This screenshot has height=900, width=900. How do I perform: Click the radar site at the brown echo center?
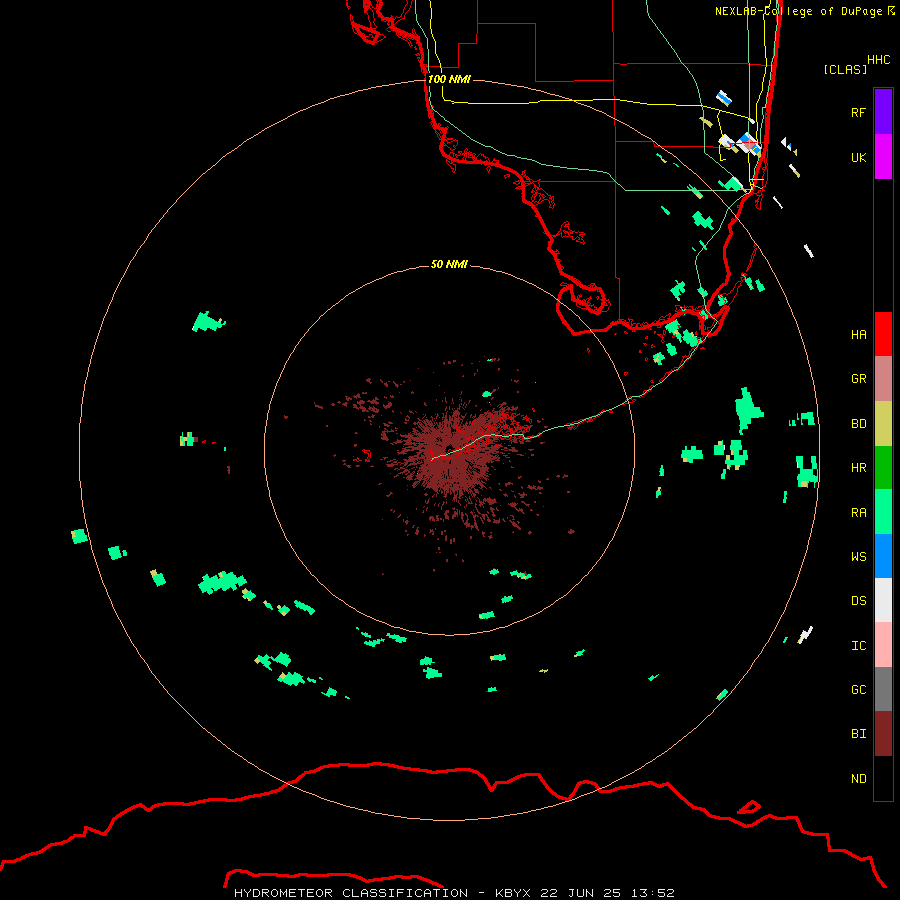(x=449, y=449)
